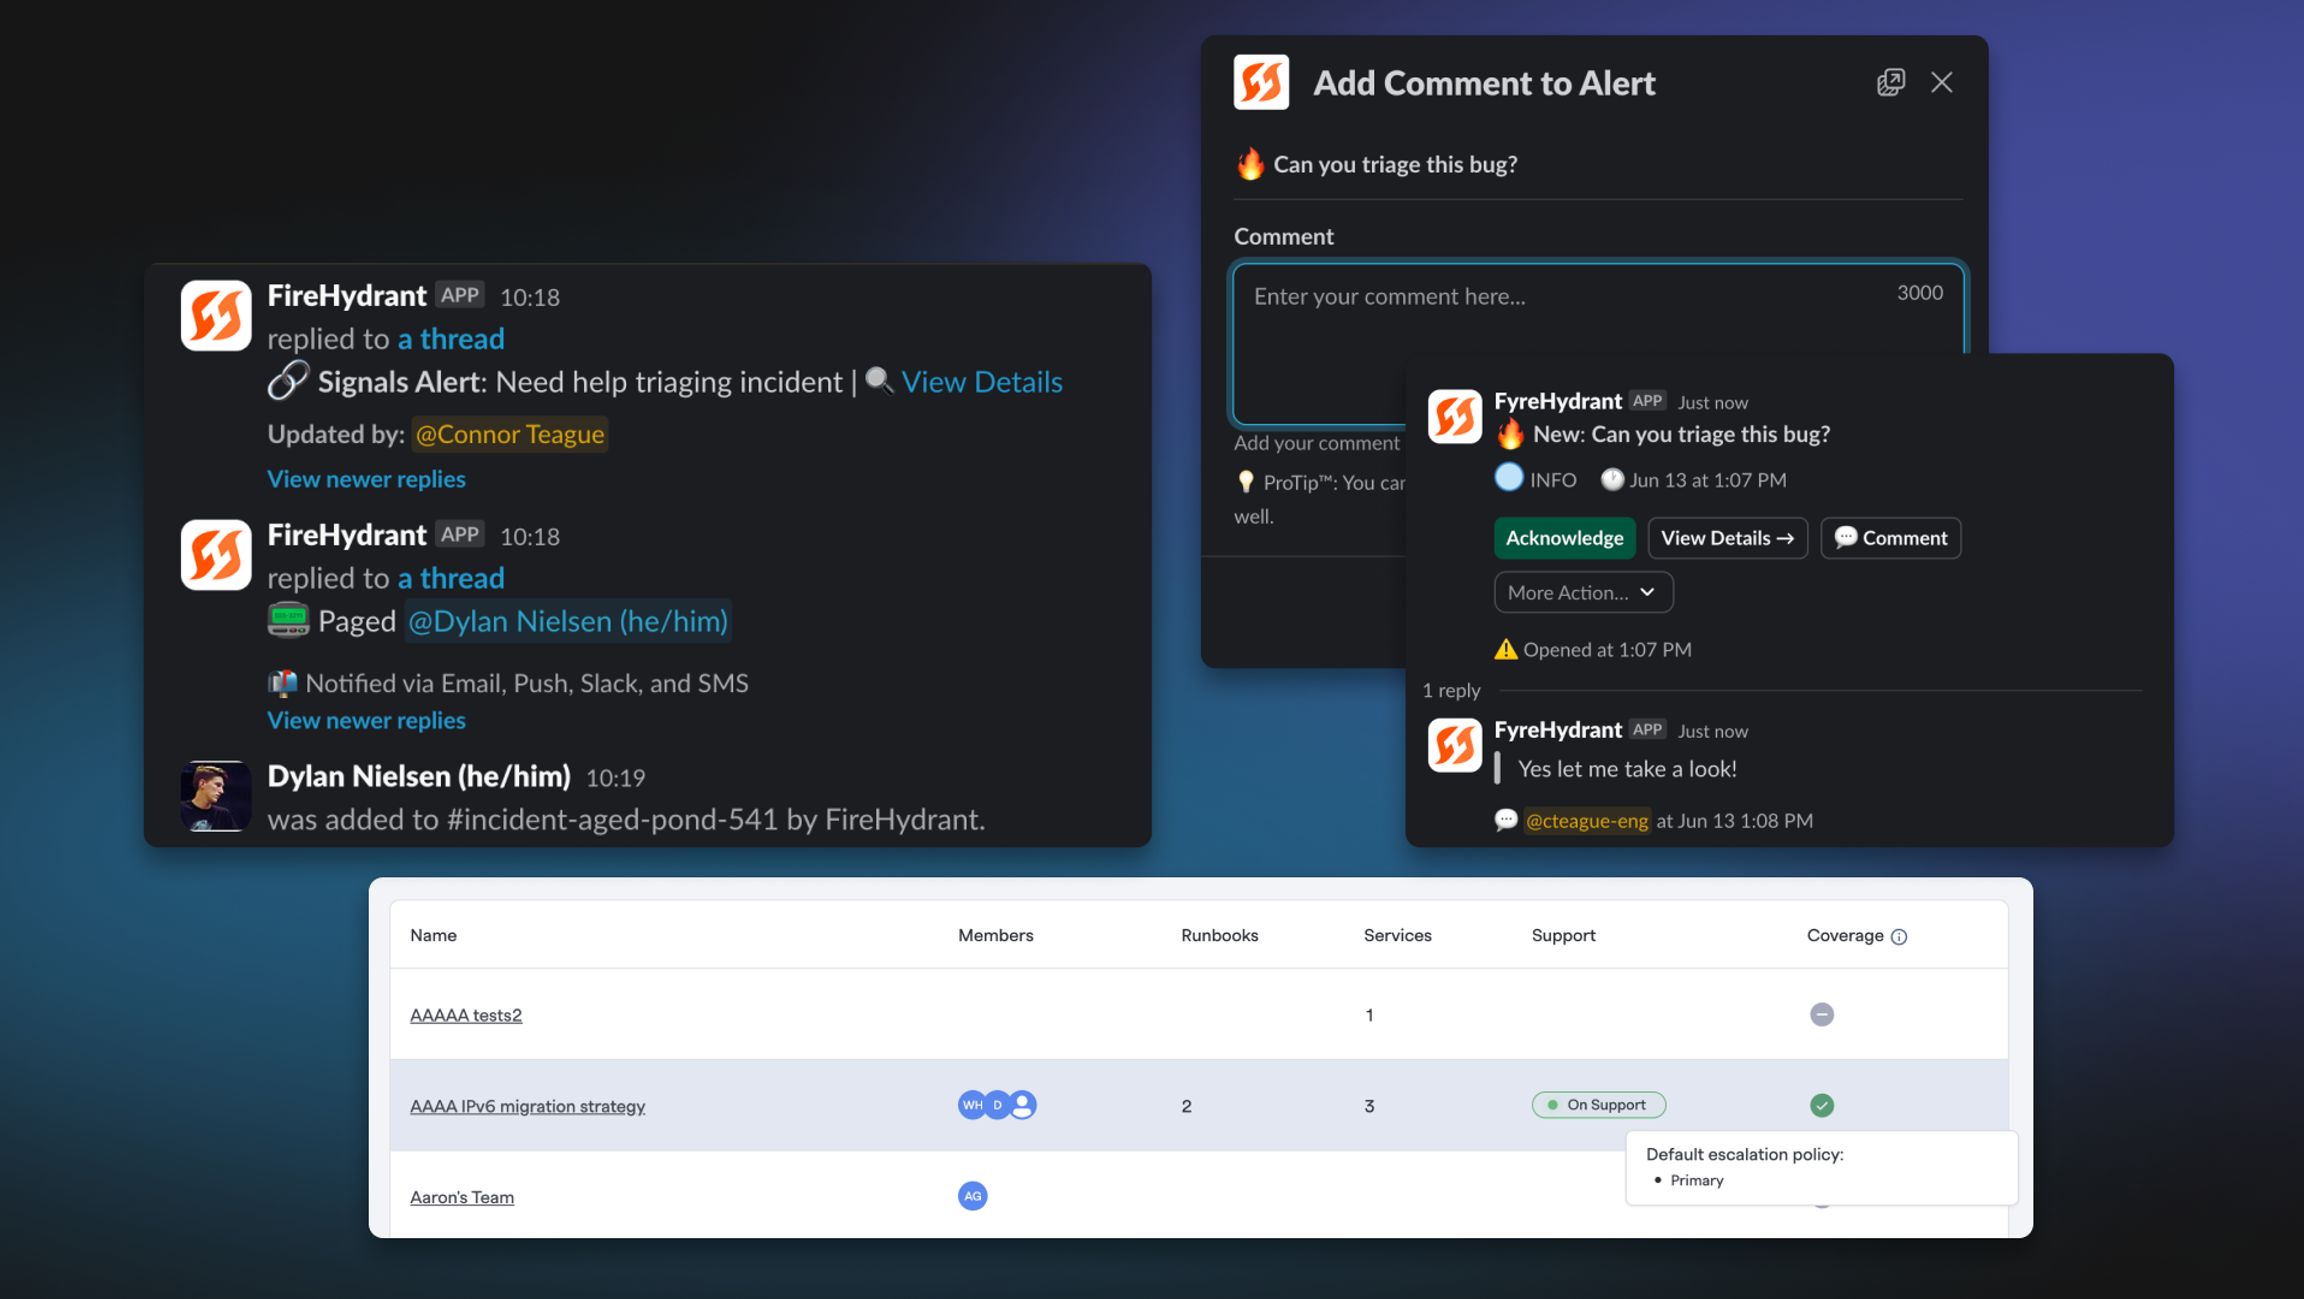Click the Acknowledge button on the alert
The width and height of the screenshot is (2304, 1299).
click(1564, 538)
